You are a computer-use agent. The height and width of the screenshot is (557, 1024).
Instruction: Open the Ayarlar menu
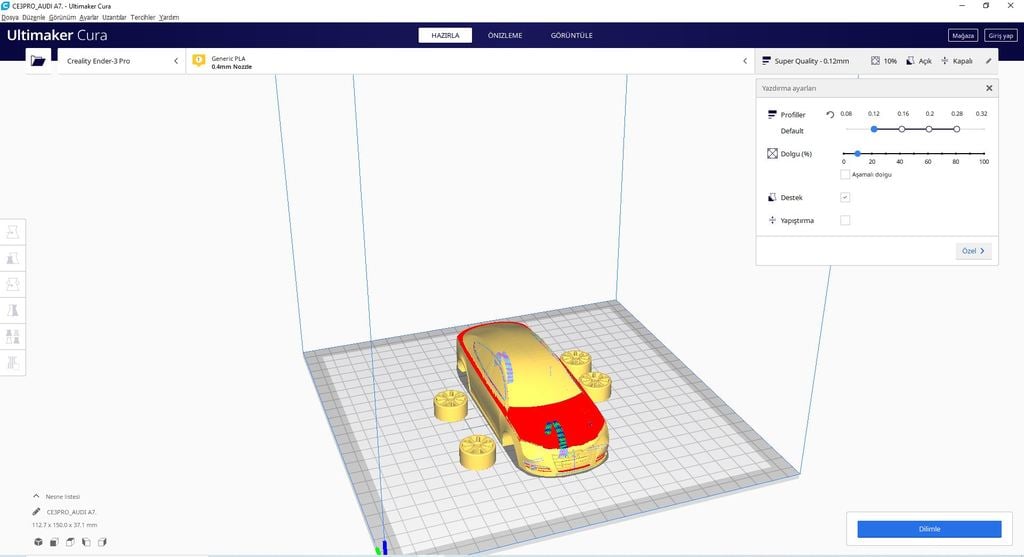pos(89,17)
